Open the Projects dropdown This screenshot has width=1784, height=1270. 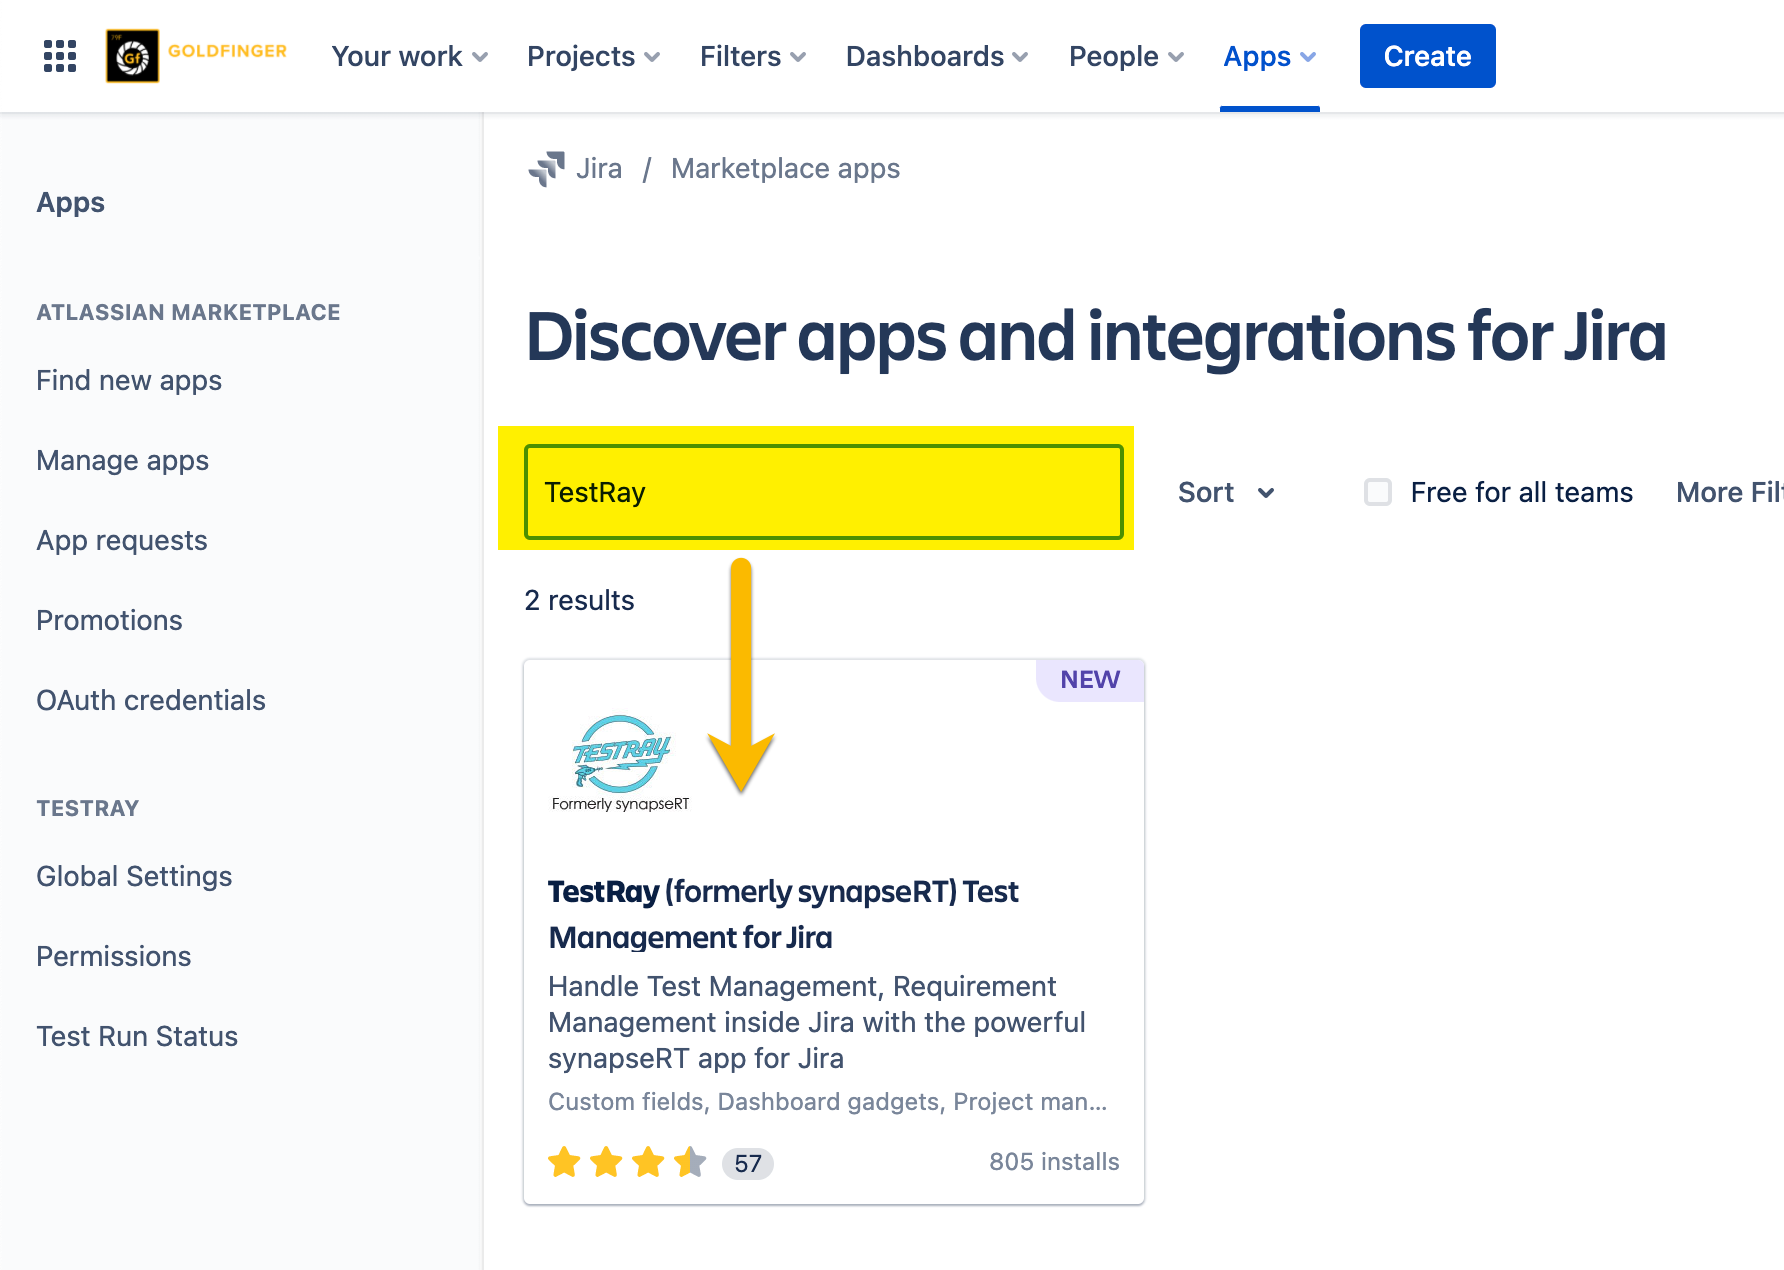[593, 56]
